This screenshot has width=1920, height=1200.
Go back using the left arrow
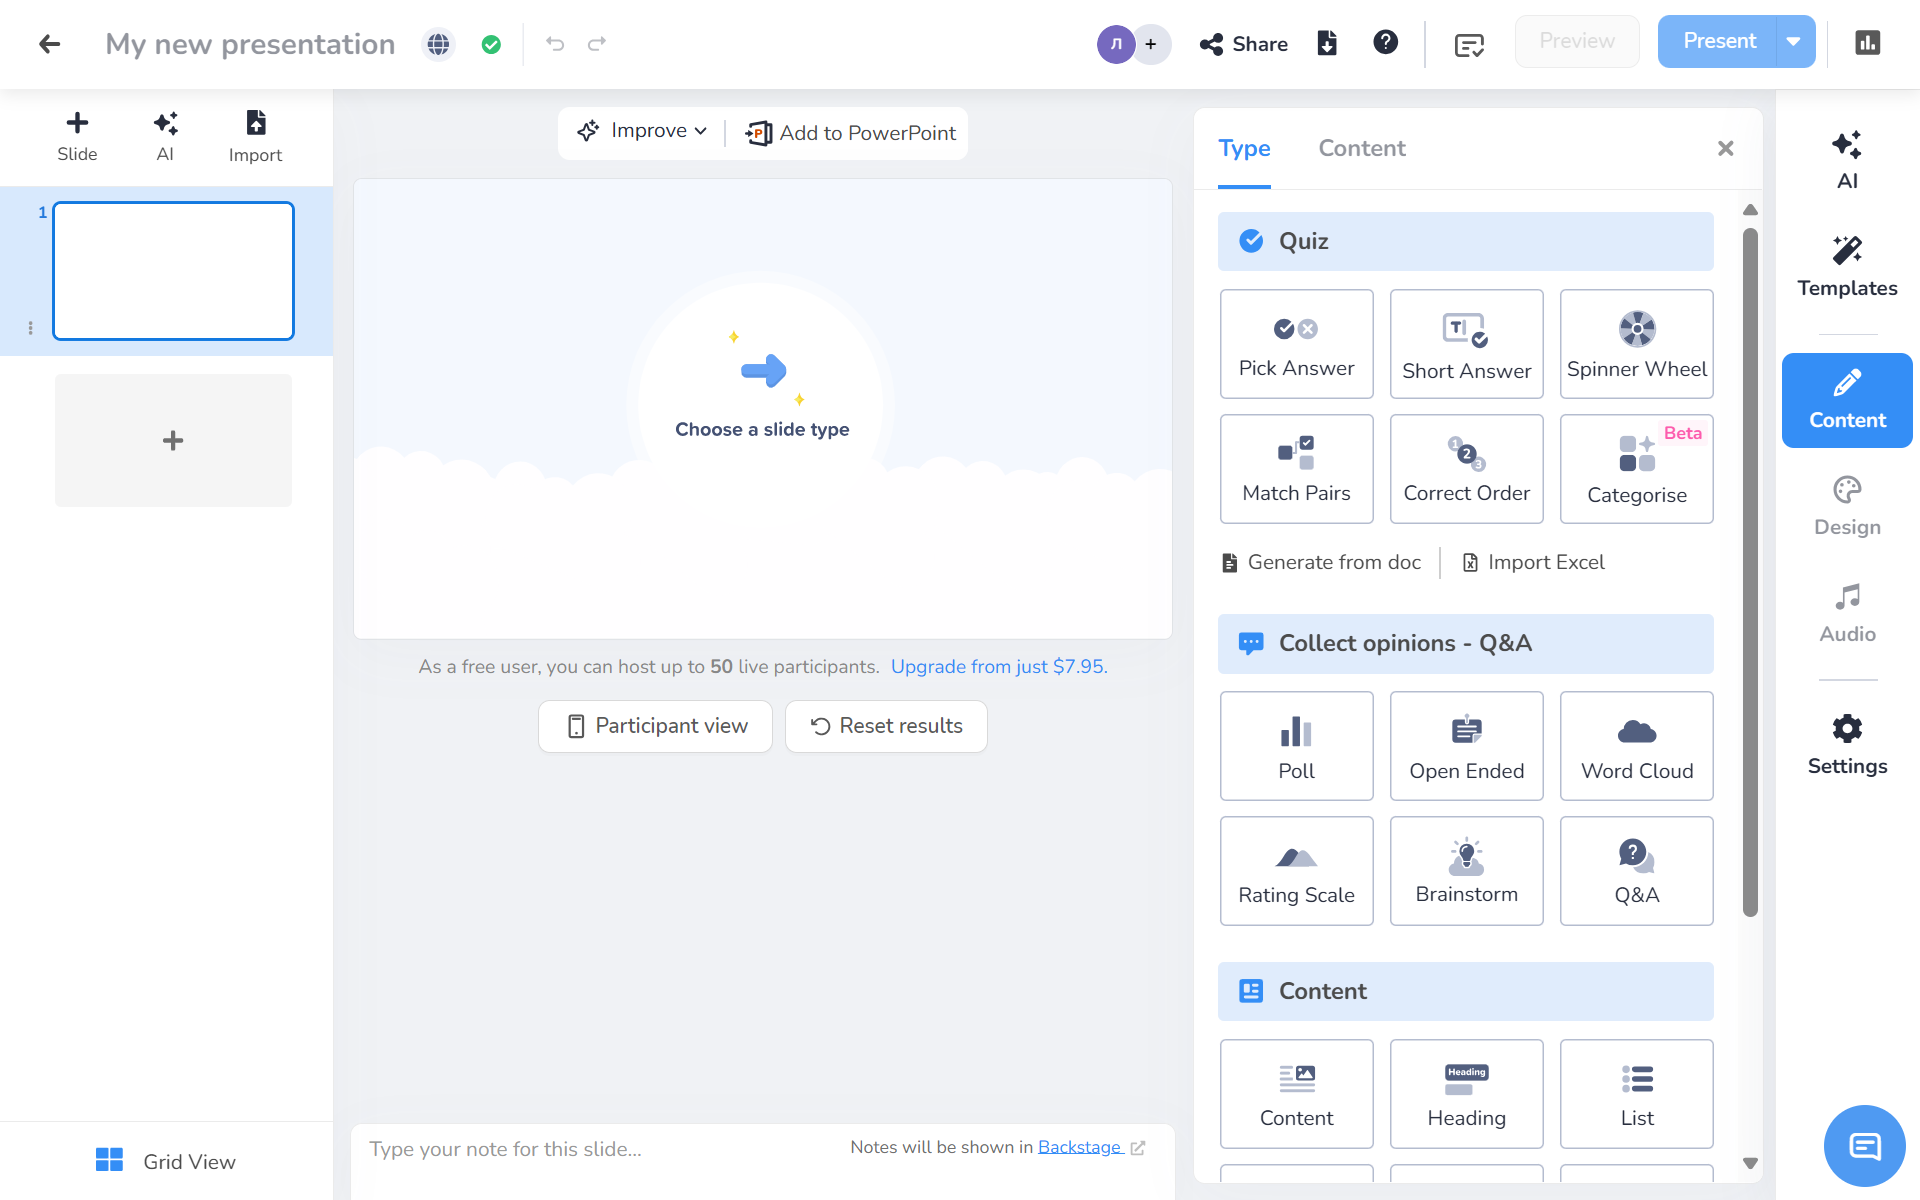pyautogui.click(x=49, y=44)
